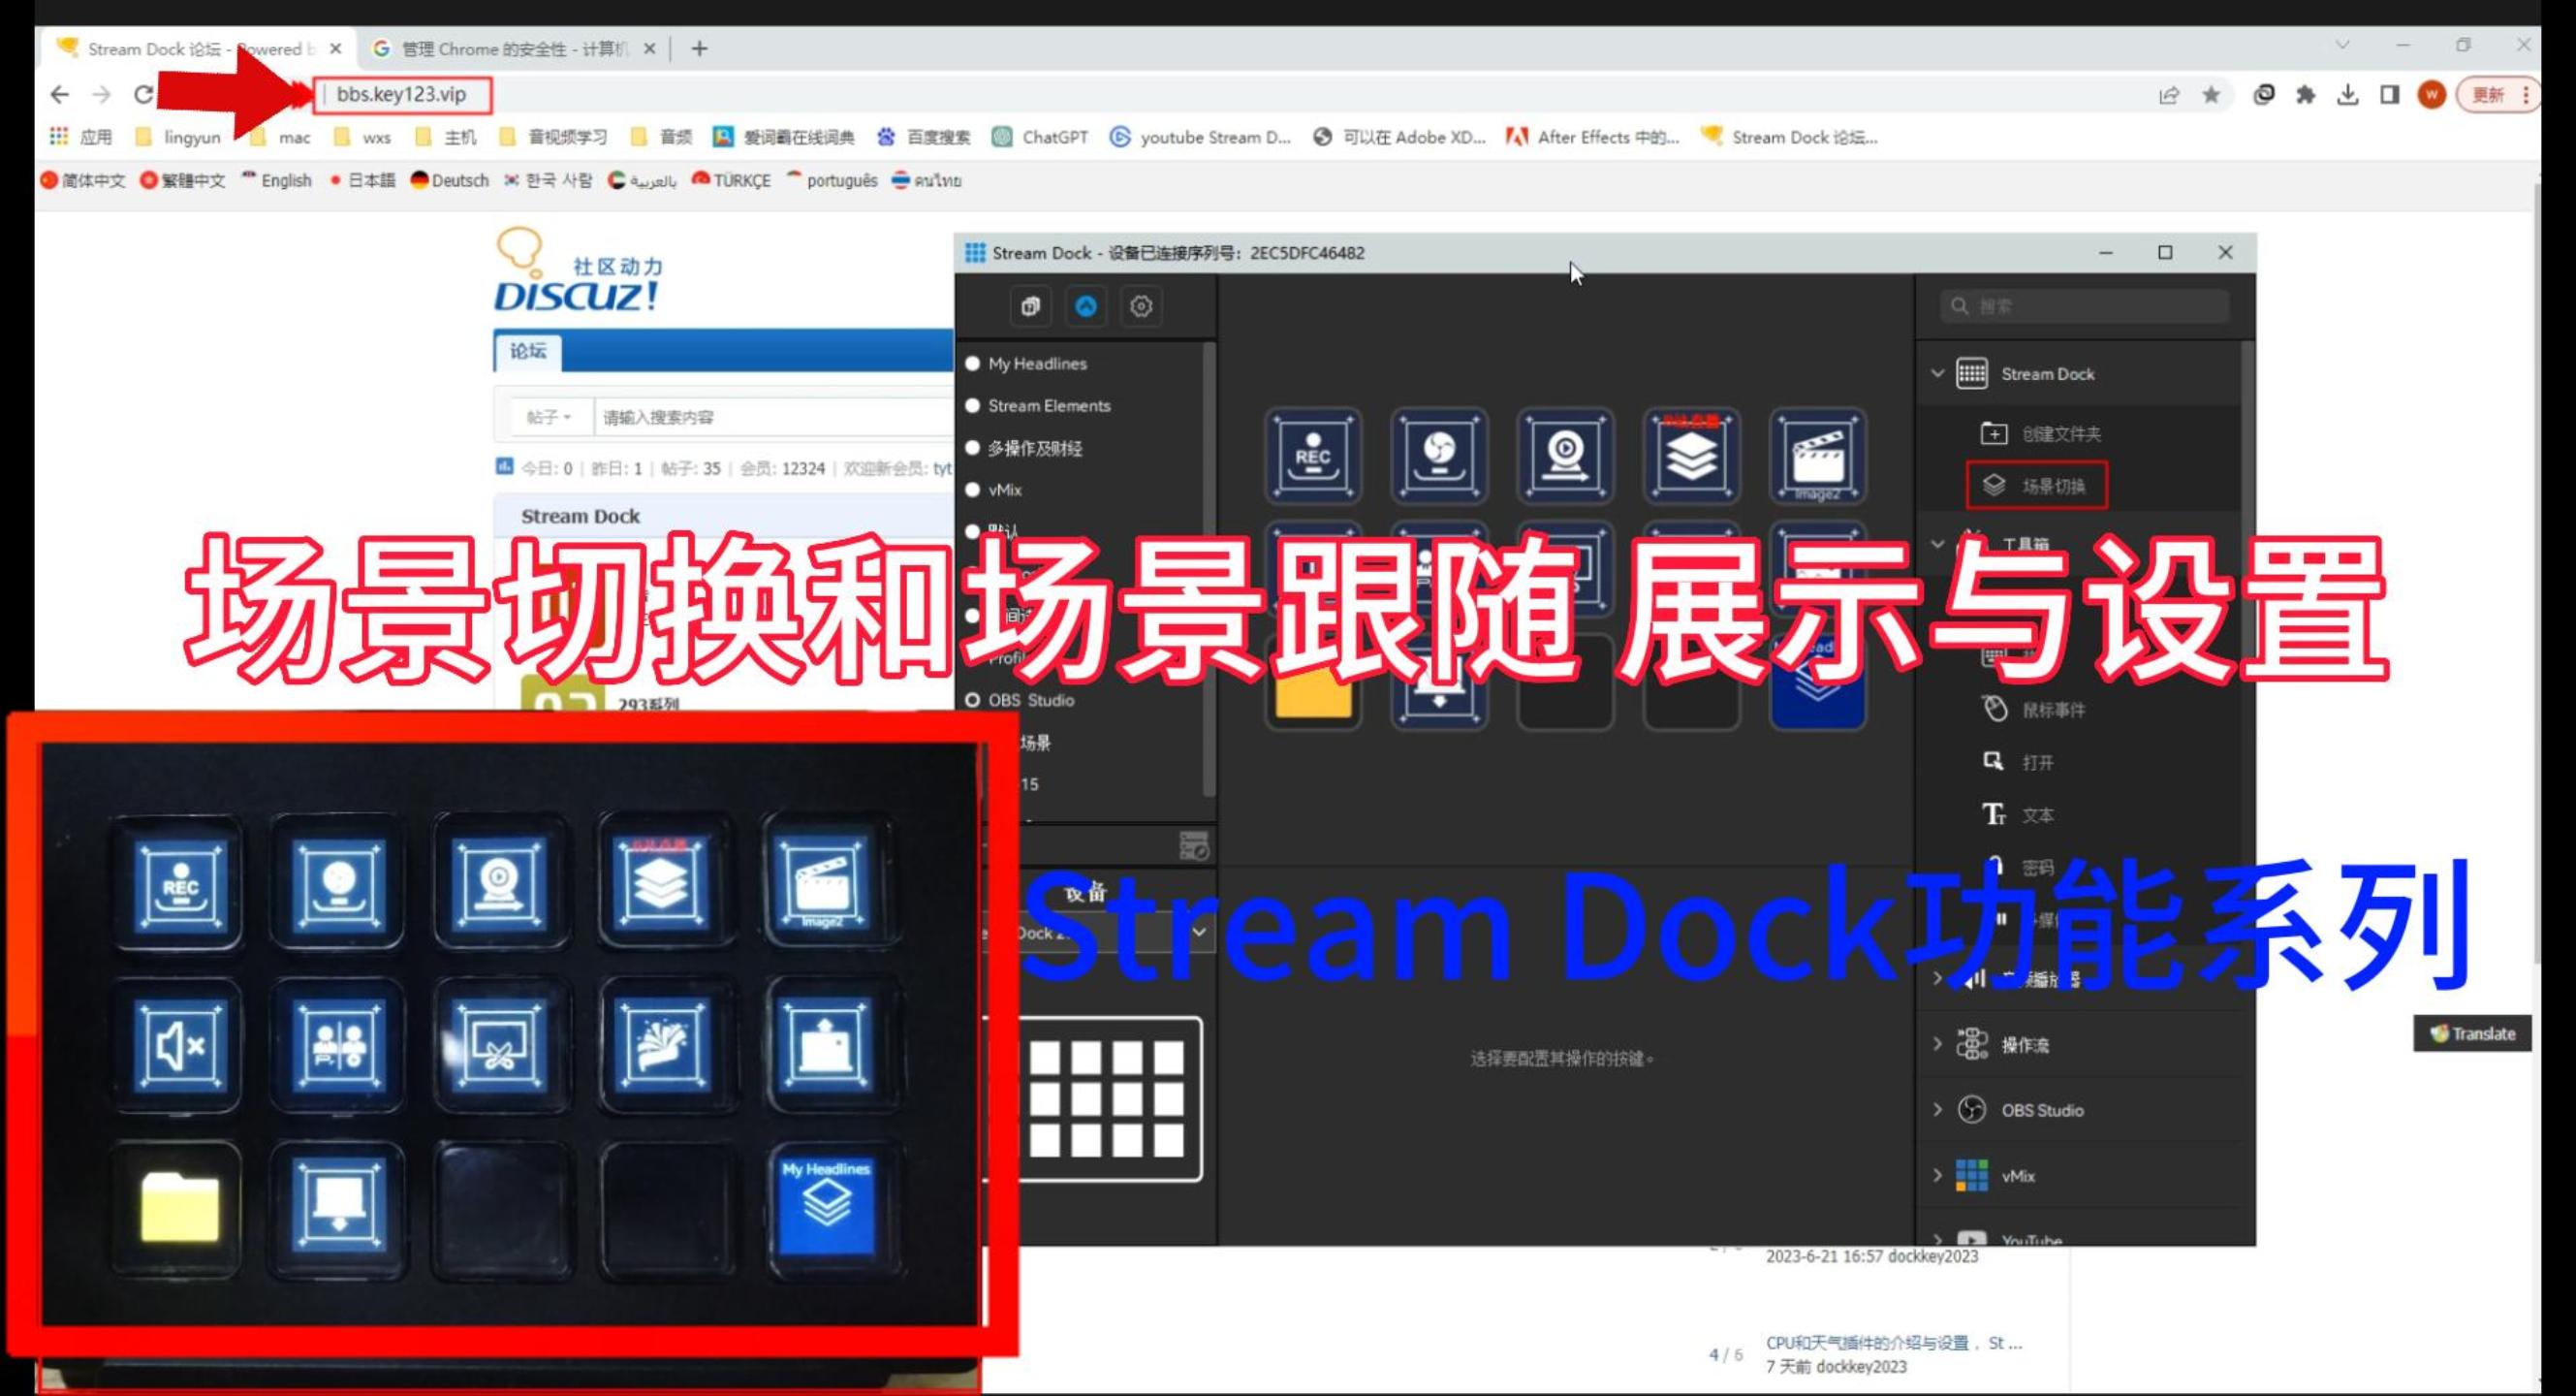Viewport: 2576px width, 1396px height.
Task: Expand the vMix action group chevron
Action: tap(1938, 1176)
